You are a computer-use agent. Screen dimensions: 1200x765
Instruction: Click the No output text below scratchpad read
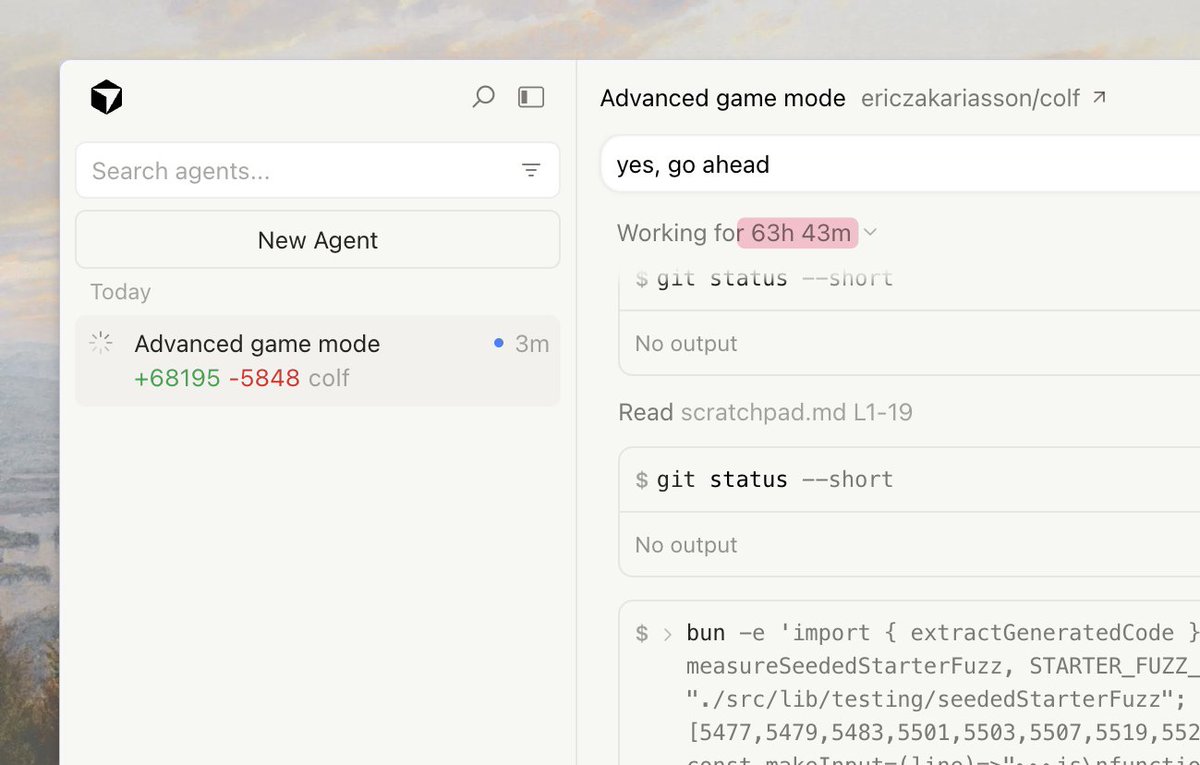686,545
